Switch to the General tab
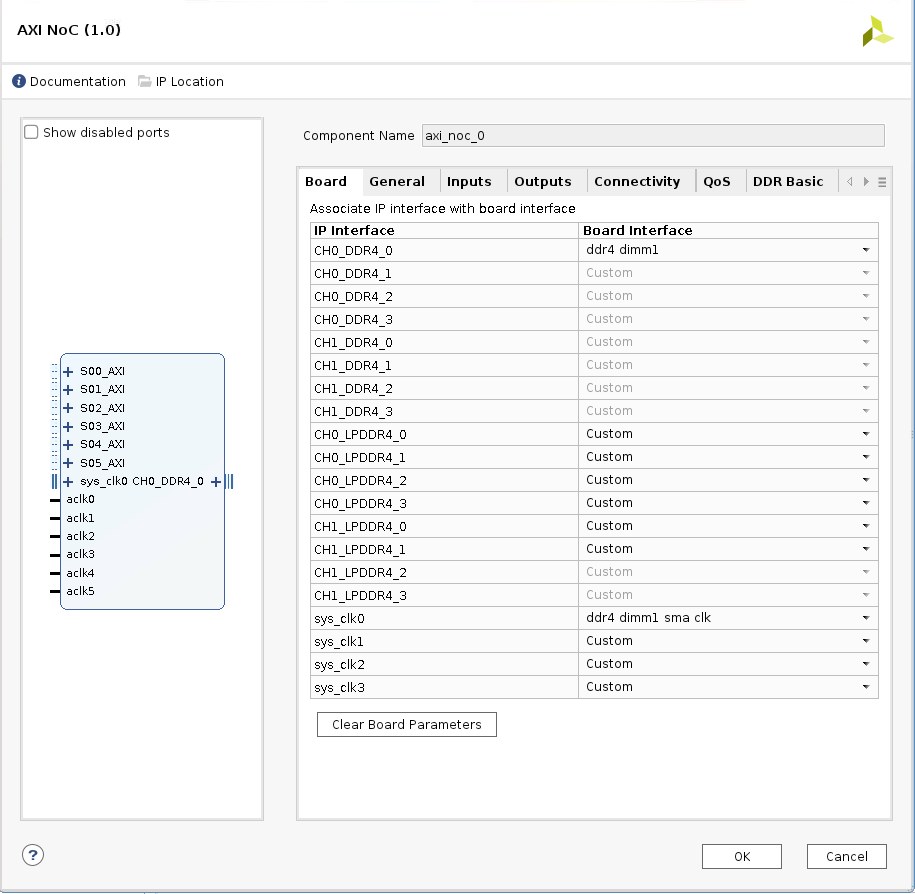Screen dimensions: 915x894 click(x=397, y=181)
